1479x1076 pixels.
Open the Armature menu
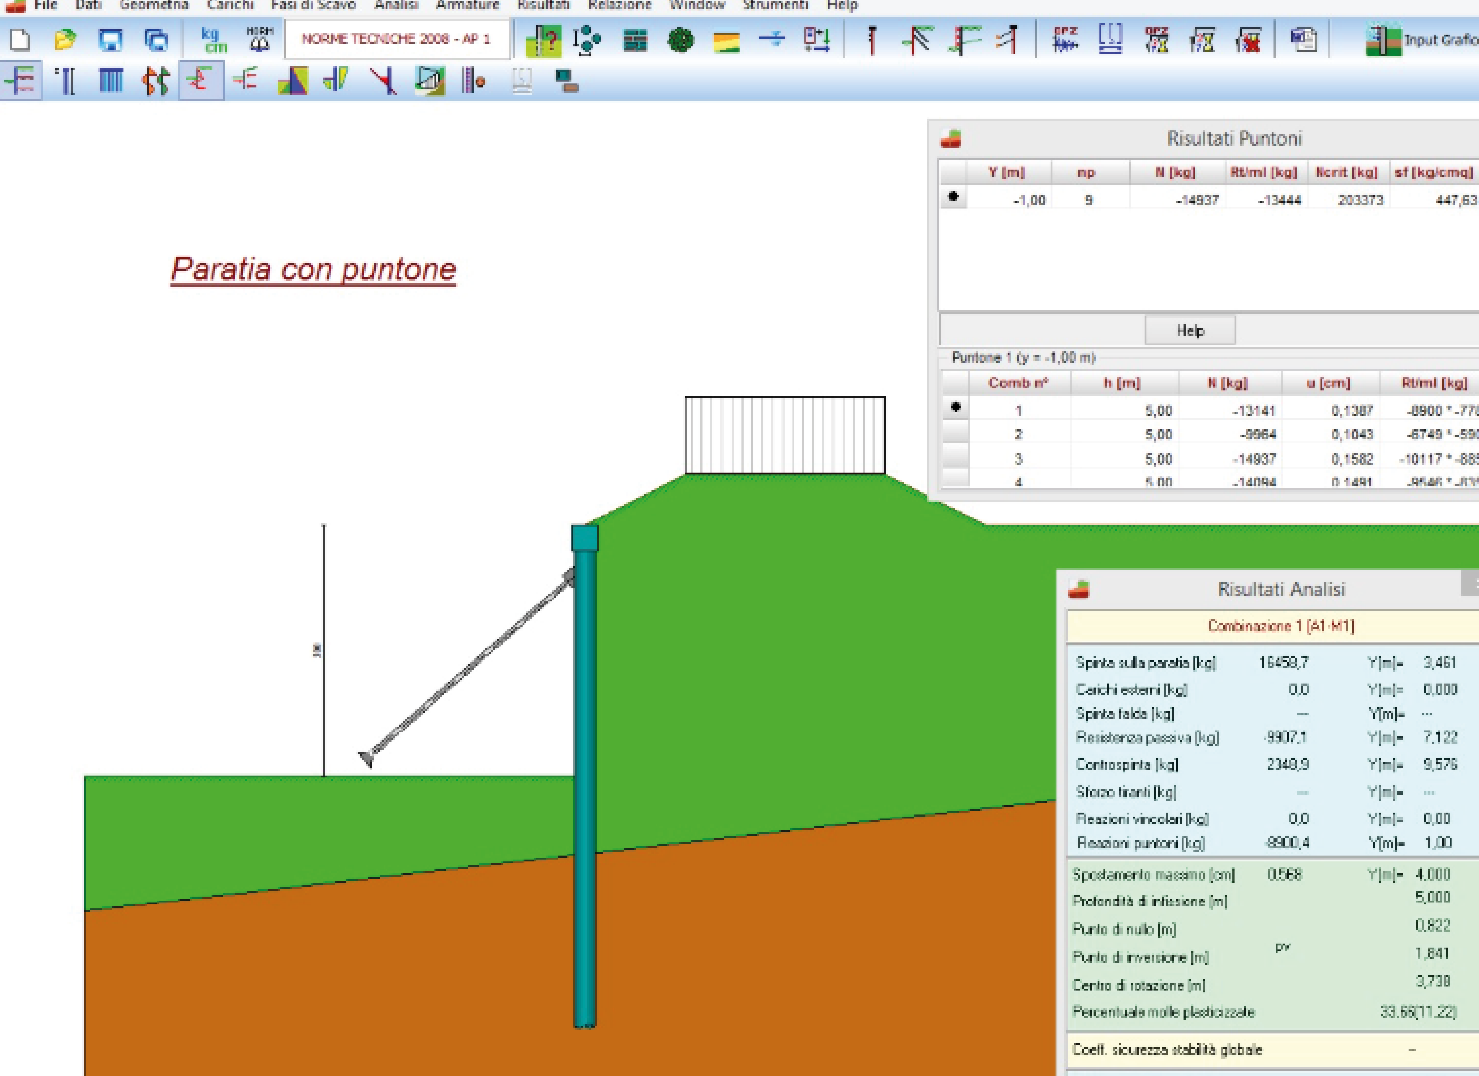[467, 5]
